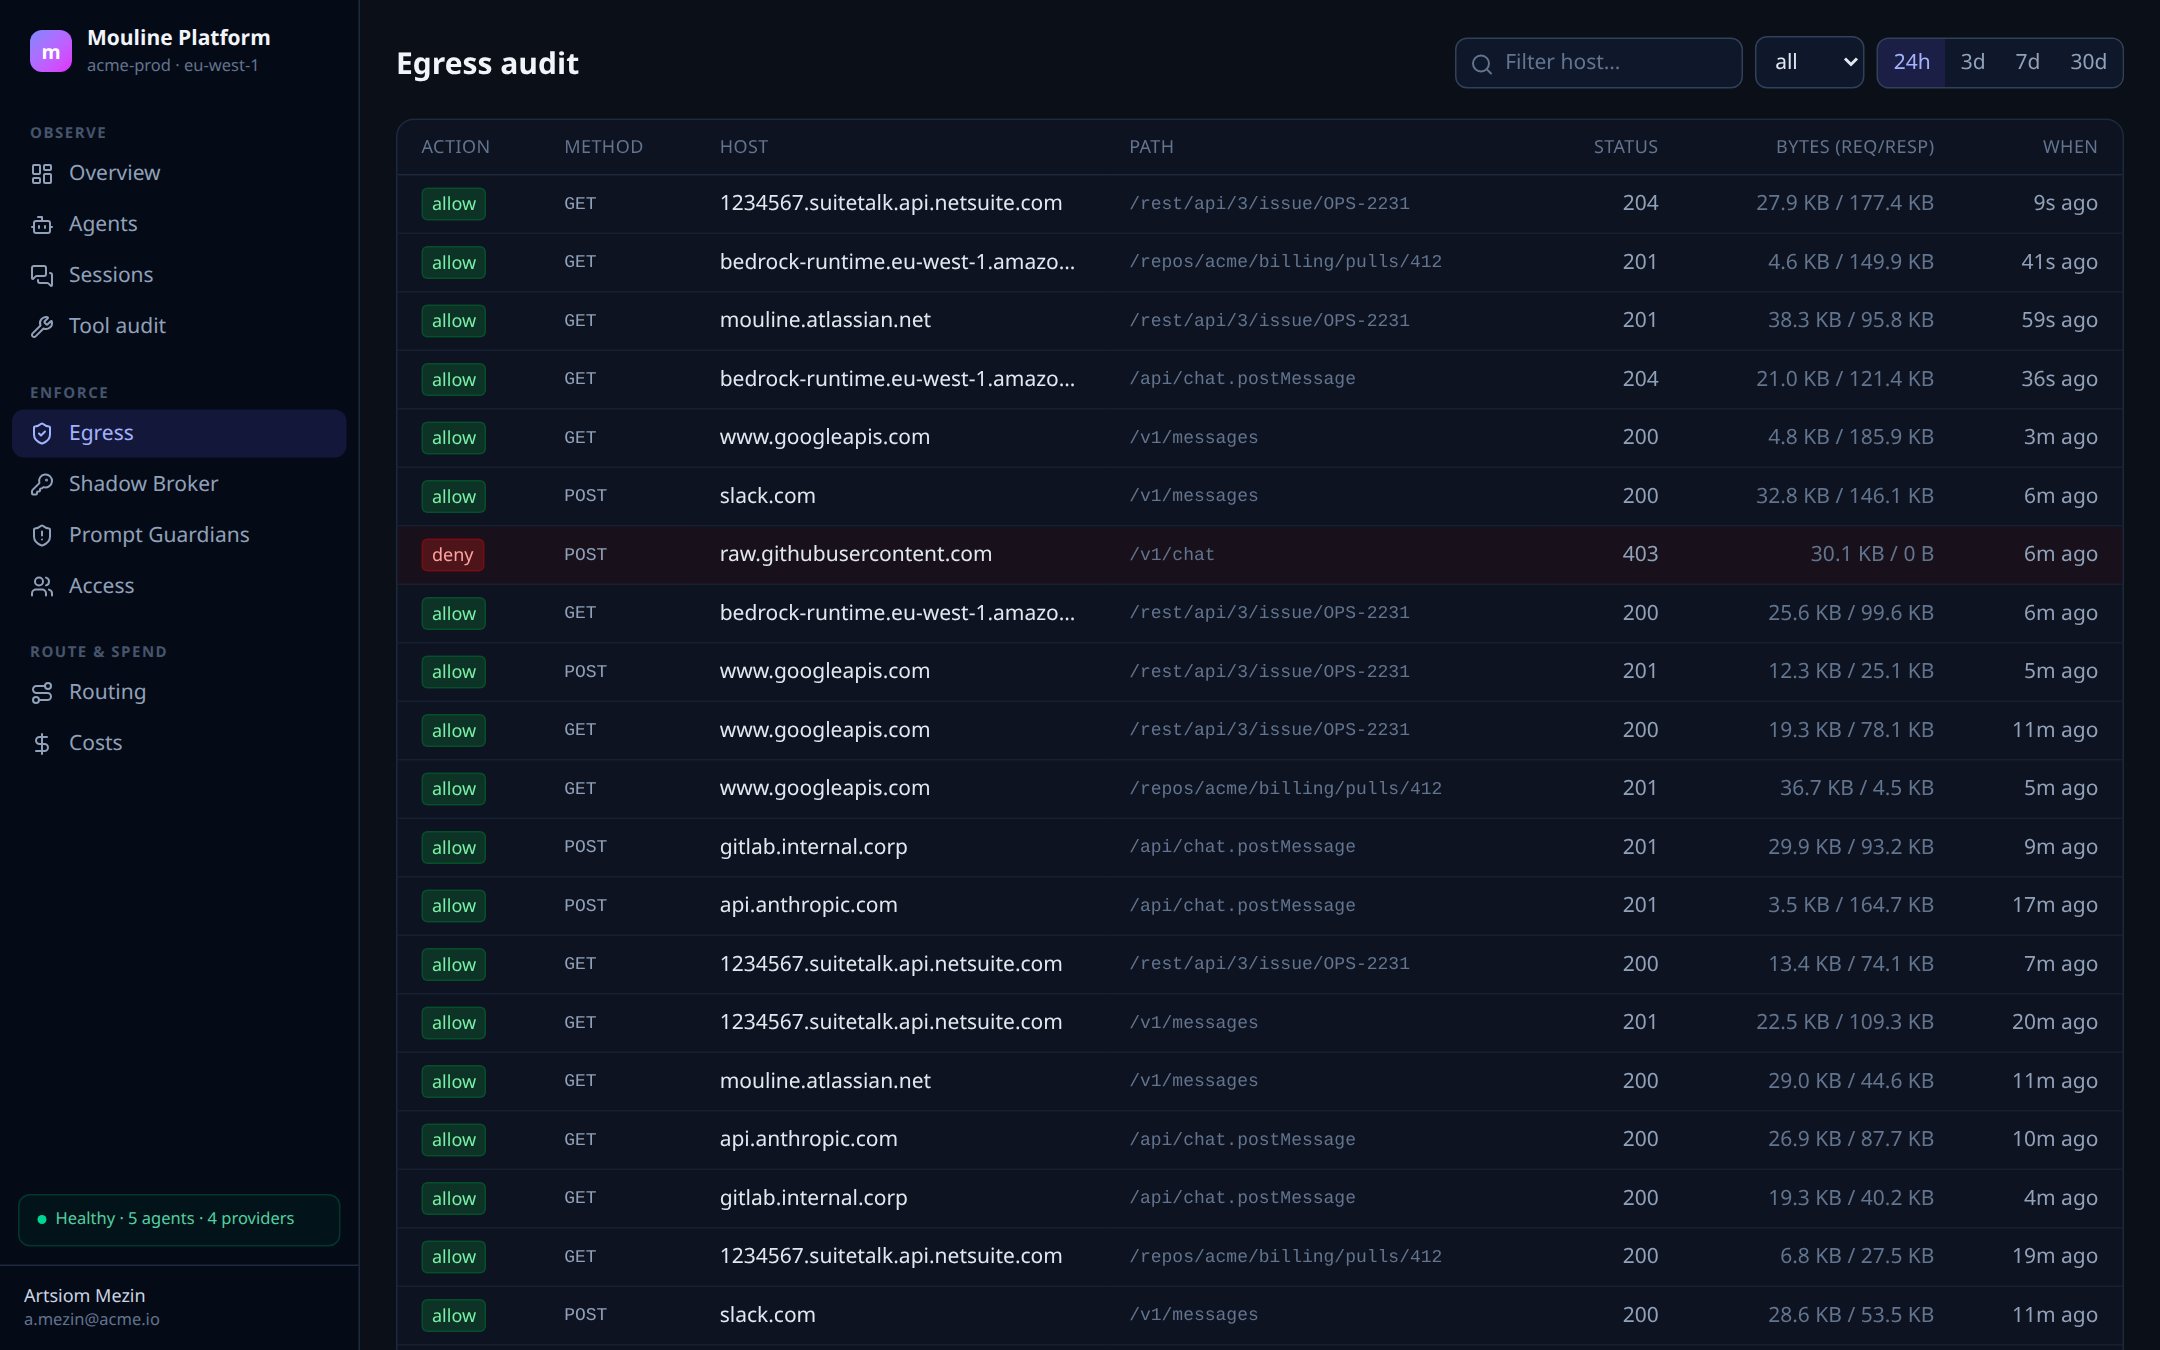Screen dimensions: 2160x1350
Task: Click the '10m ago' timestamp
Action: click(2055, 1139)
